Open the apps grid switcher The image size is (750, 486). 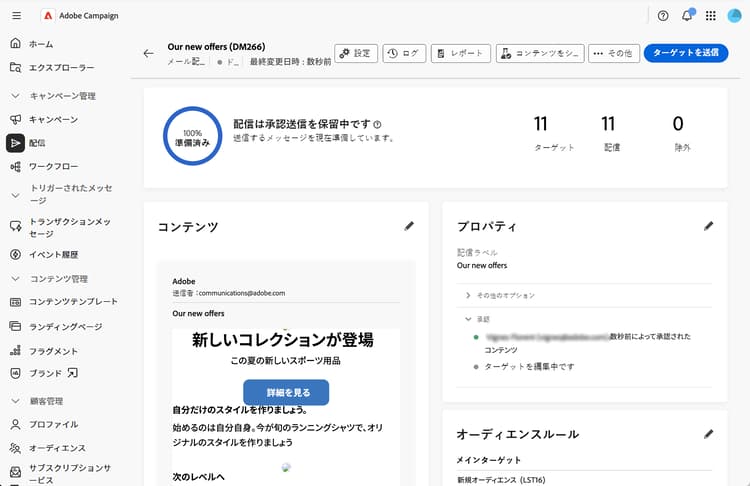point(711,16)
